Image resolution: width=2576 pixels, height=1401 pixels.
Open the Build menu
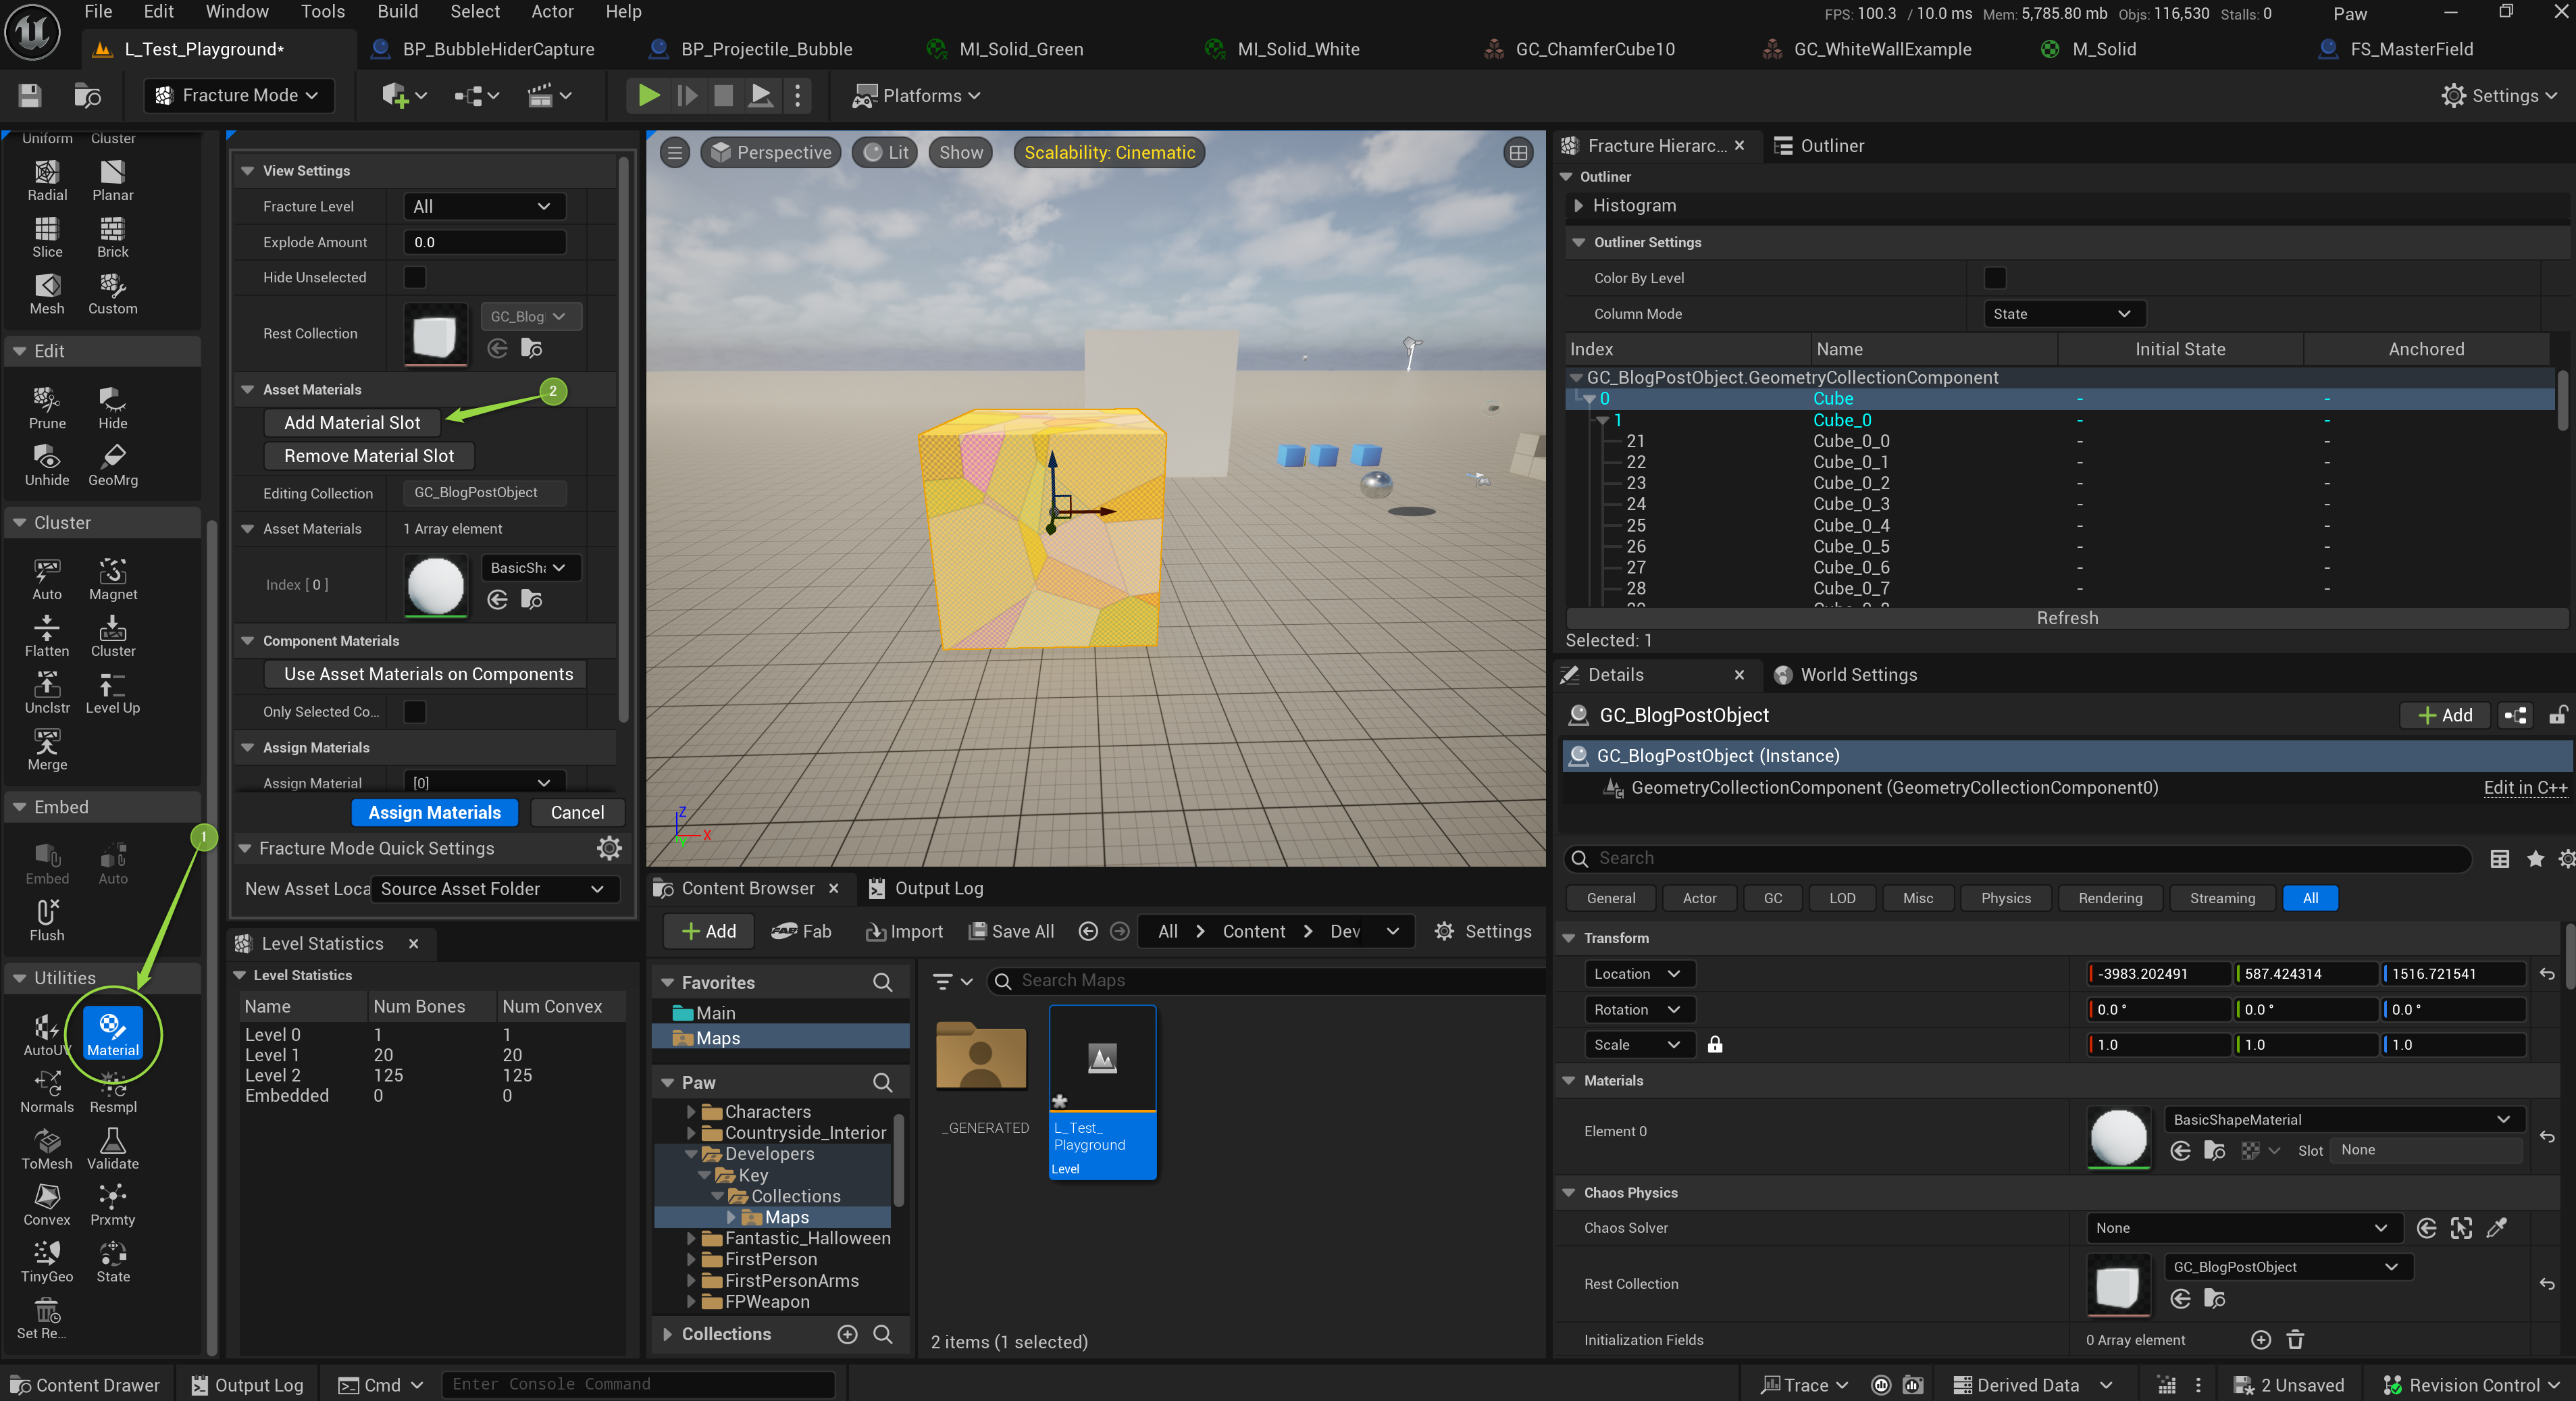[x=397, y=11]
